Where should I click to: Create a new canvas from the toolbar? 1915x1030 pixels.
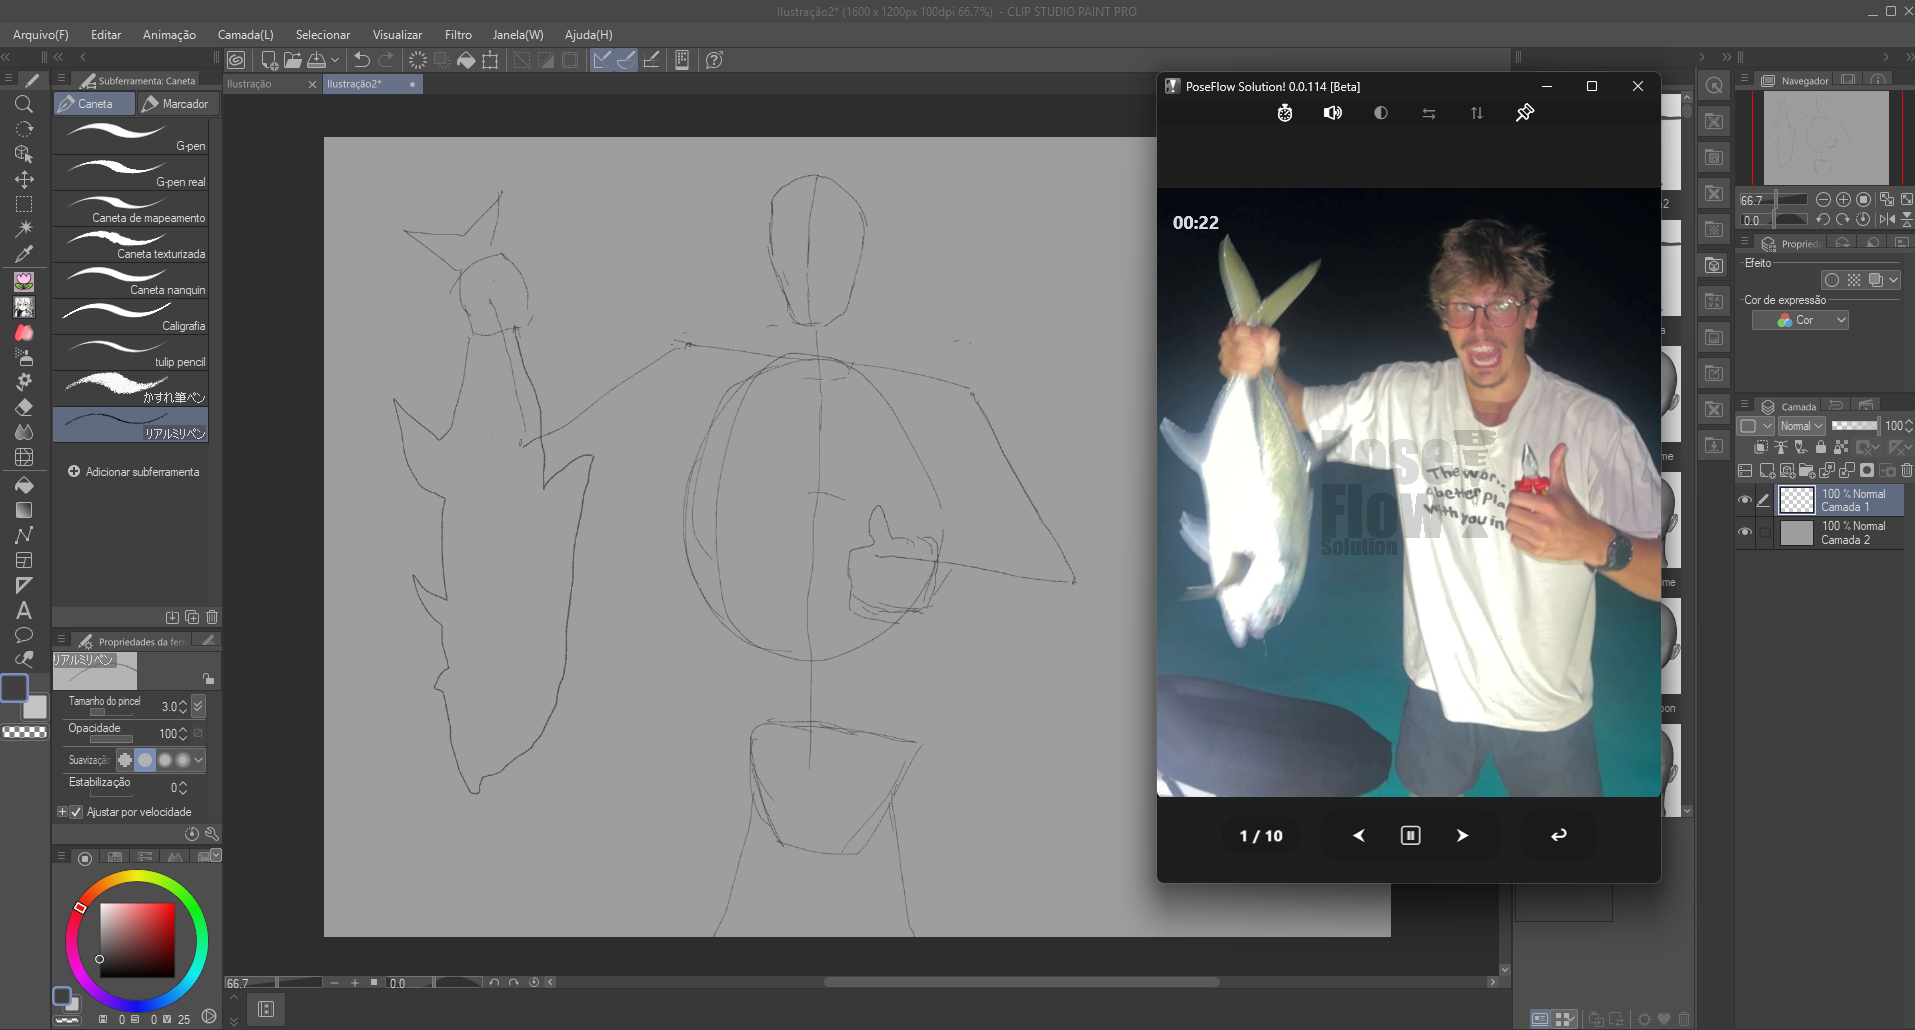[x=269, y=60]
